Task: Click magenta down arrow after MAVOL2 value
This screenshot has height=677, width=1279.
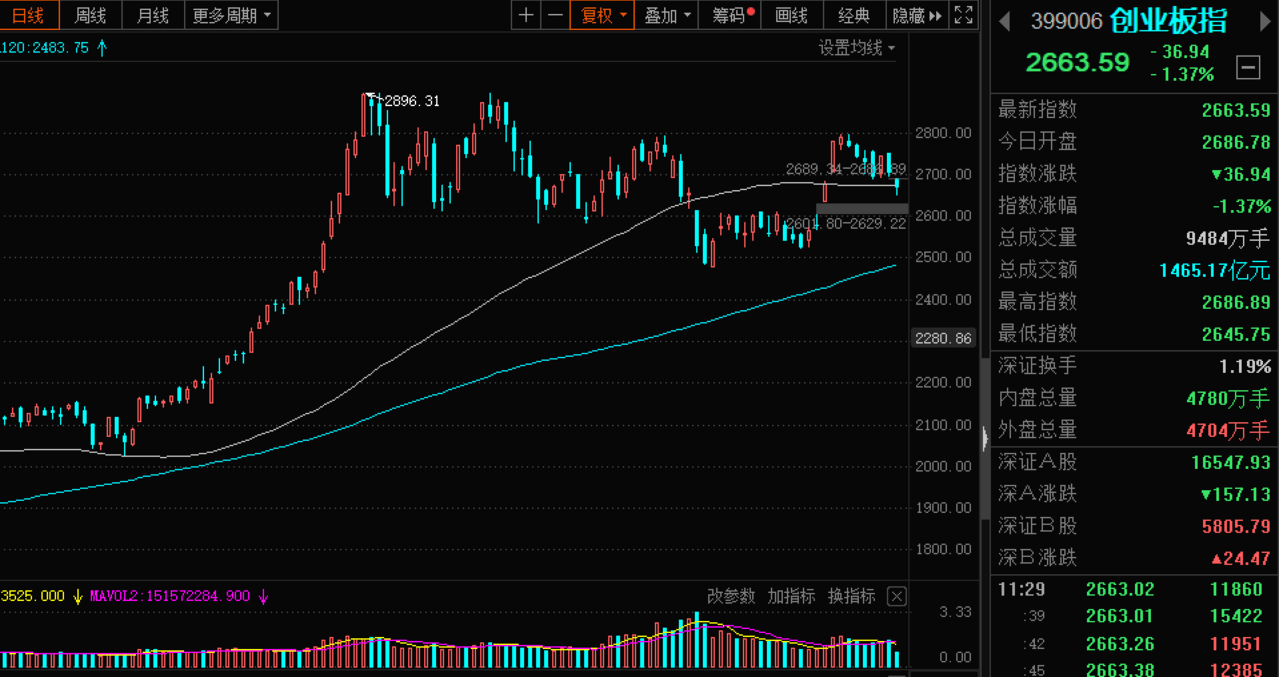Action: (x=263, y=596)
